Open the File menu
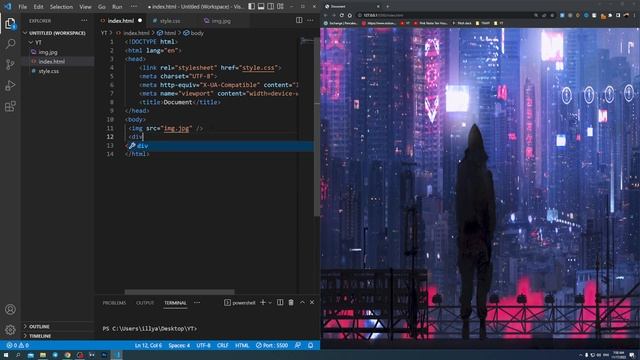This screenshot has height=360, width=640. (23, 7)
